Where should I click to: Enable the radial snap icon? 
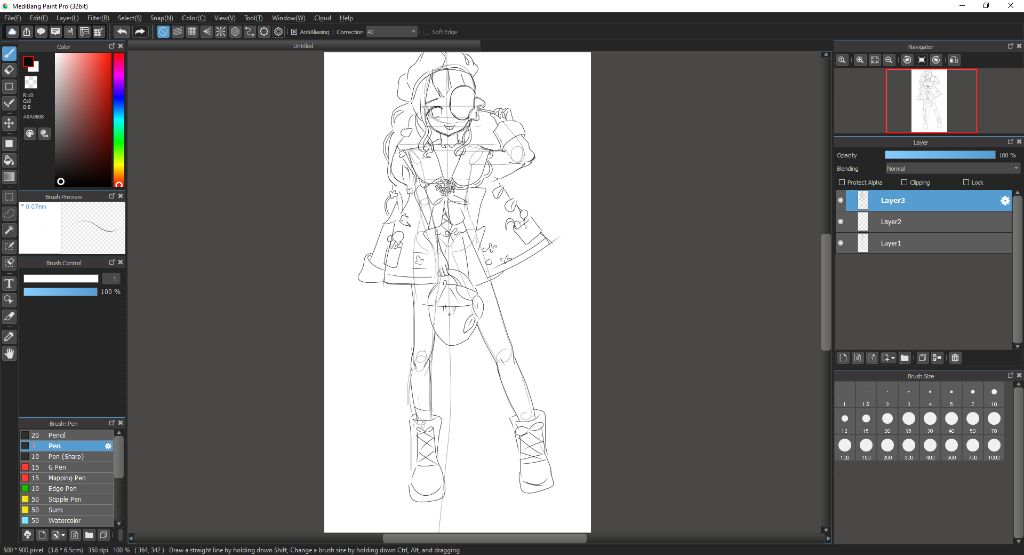click(x=221, y=31)
